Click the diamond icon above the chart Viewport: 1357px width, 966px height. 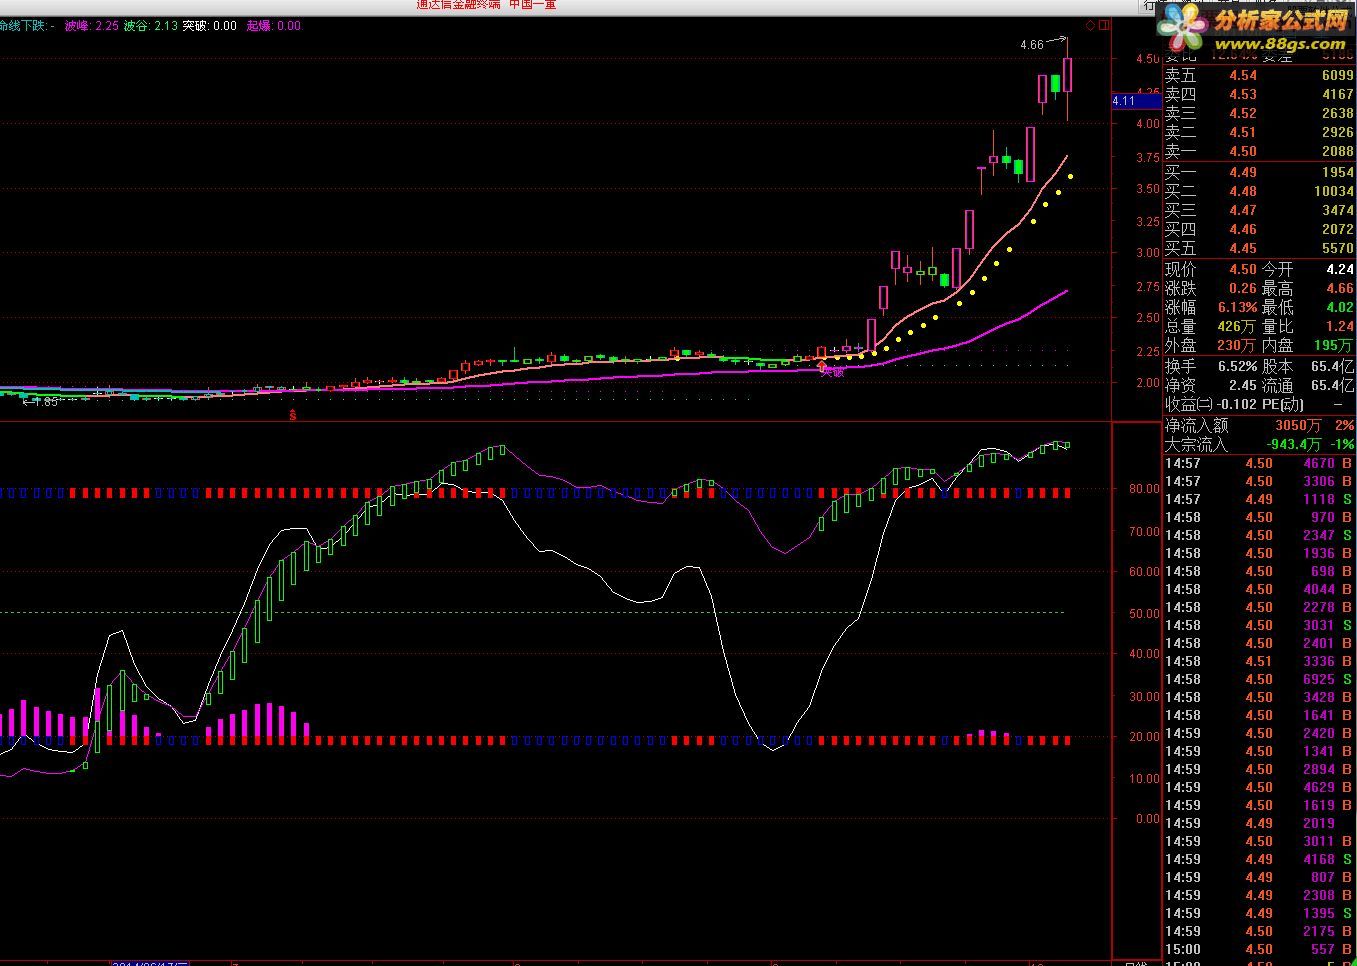coord(1090,25)
